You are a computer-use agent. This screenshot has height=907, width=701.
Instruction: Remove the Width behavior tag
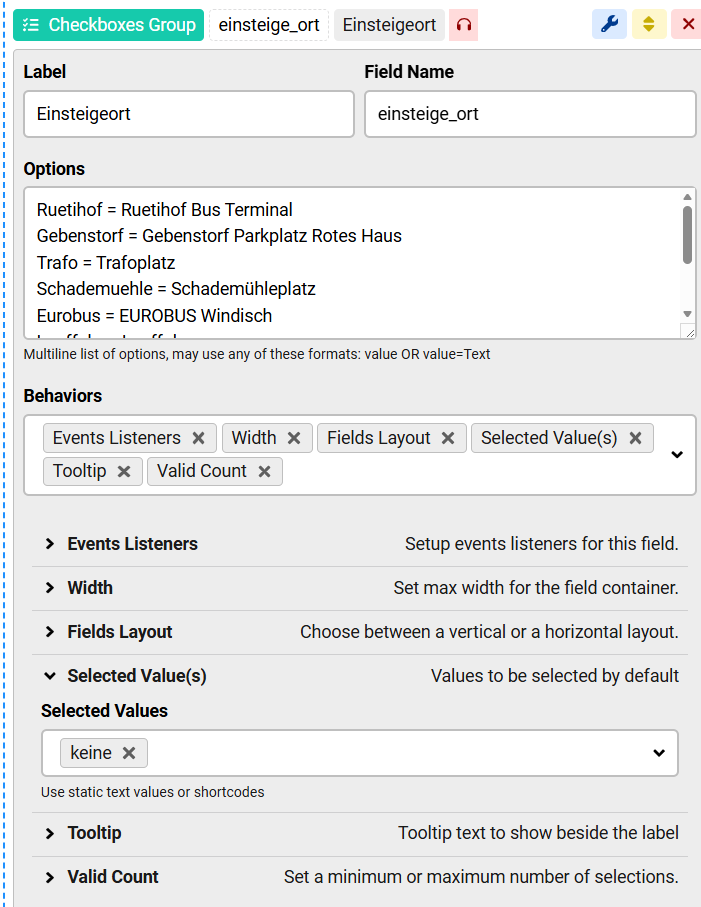point(293,438)
